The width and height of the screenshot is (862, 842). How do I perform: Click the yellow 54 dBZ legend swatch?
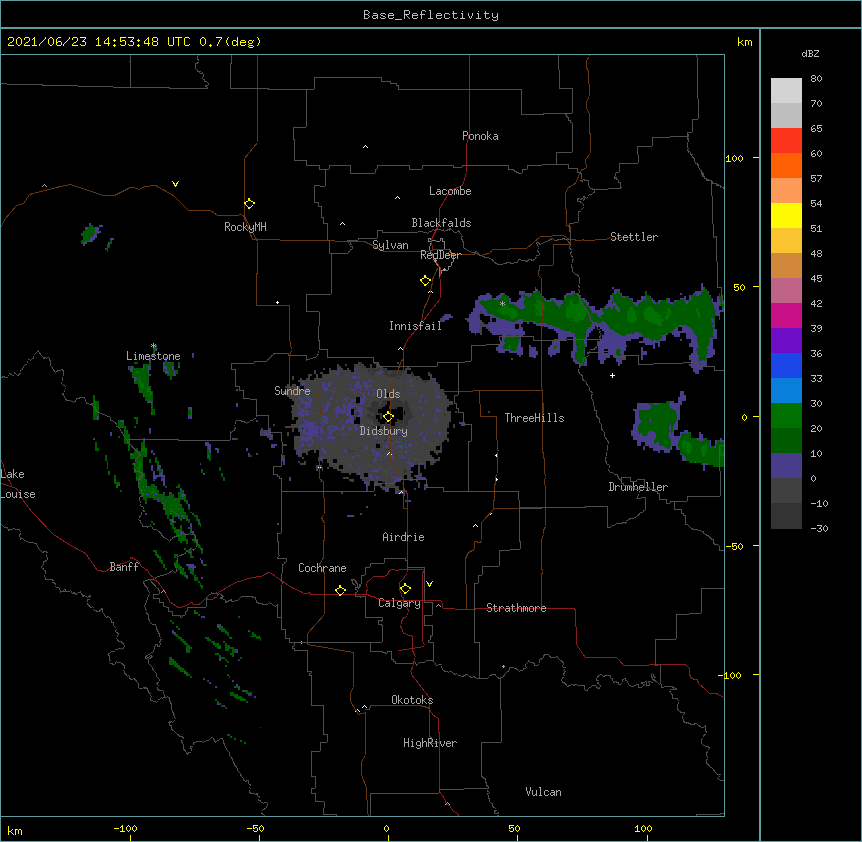[x=786, y=215]
